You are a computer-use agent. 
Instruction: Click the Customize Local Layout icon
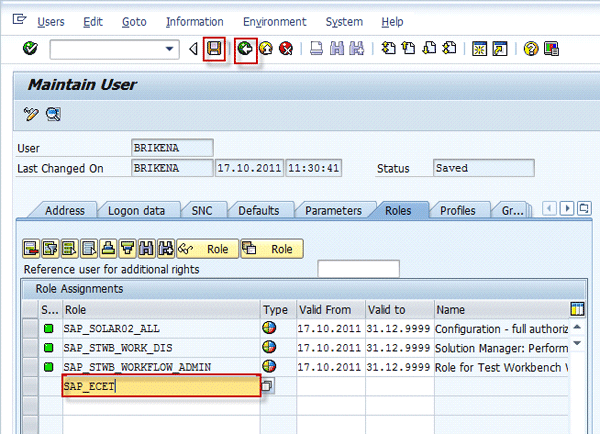(551, 49)
